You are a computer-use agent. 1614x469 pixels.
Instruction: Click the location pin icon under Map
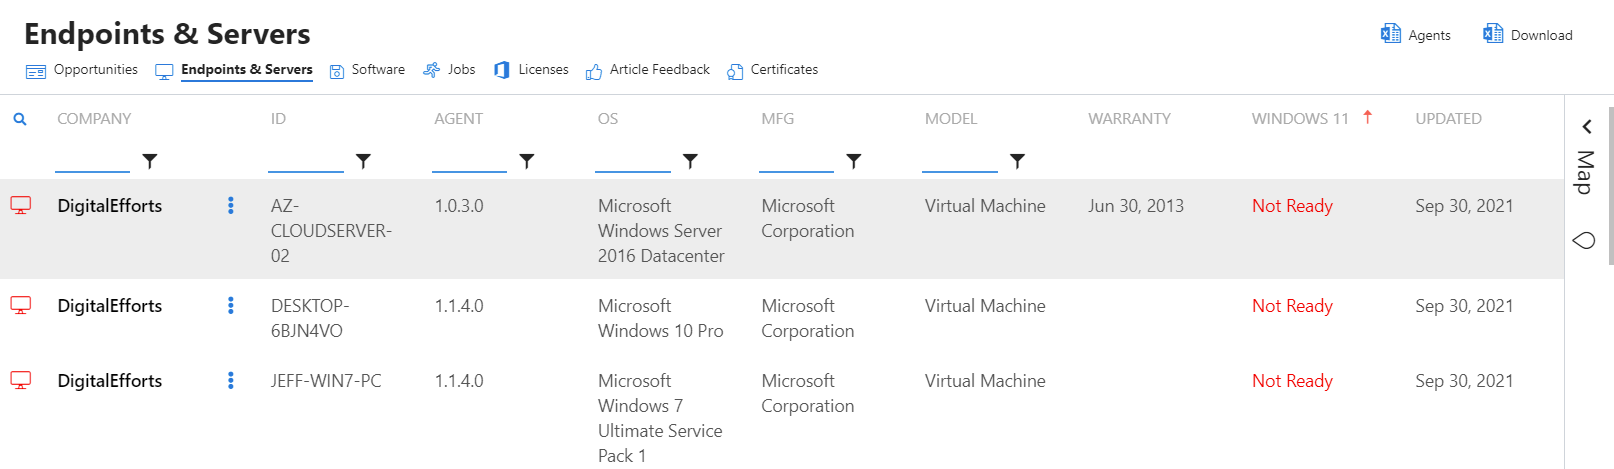[1584, 240]
